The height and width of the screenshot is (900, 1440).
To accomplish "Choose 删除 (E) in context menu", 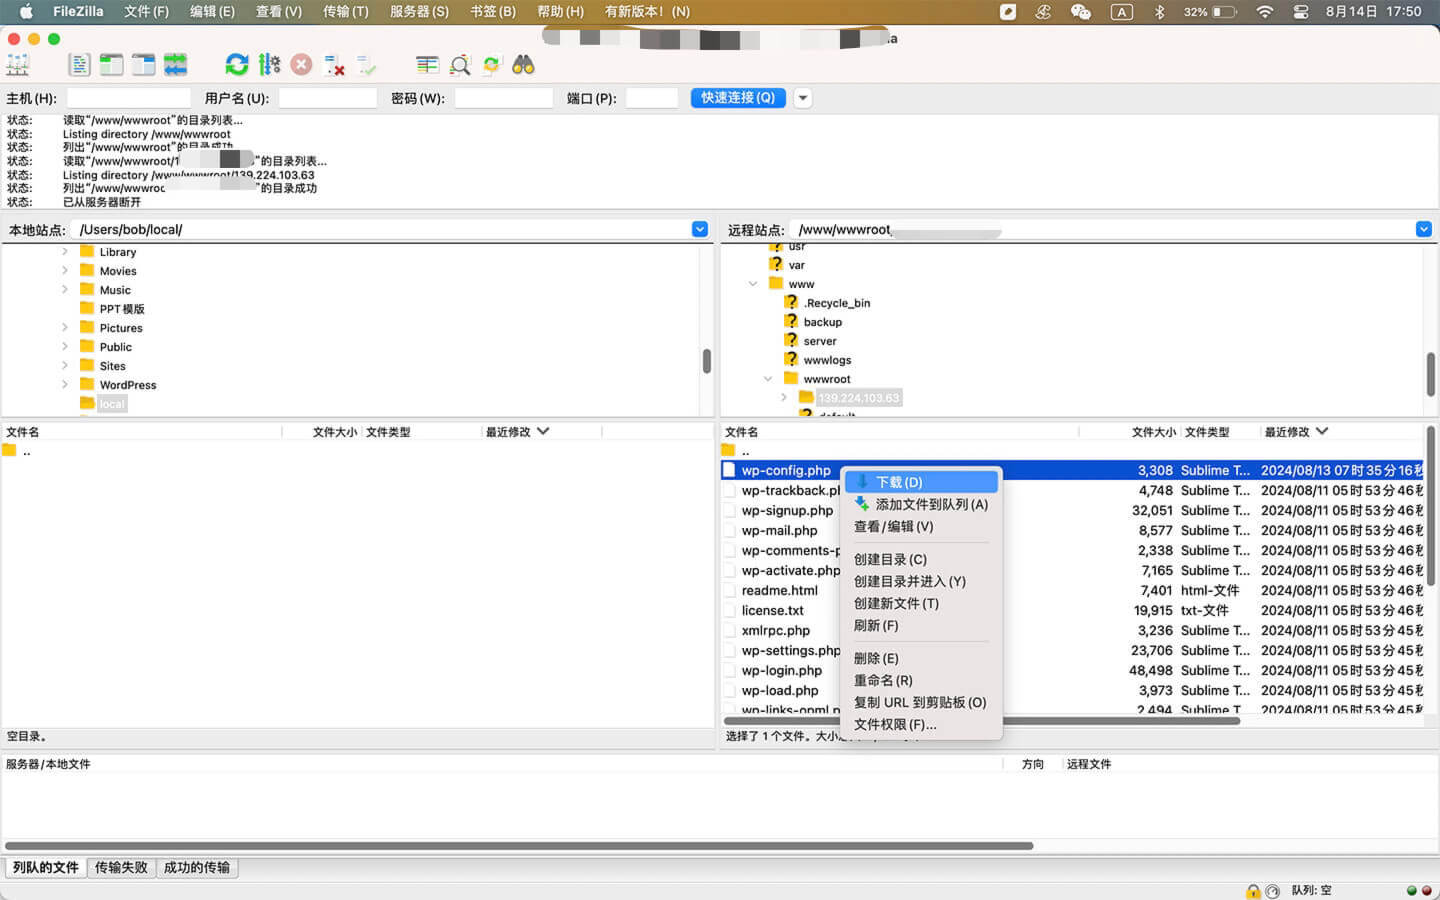I will pos(921,658).
